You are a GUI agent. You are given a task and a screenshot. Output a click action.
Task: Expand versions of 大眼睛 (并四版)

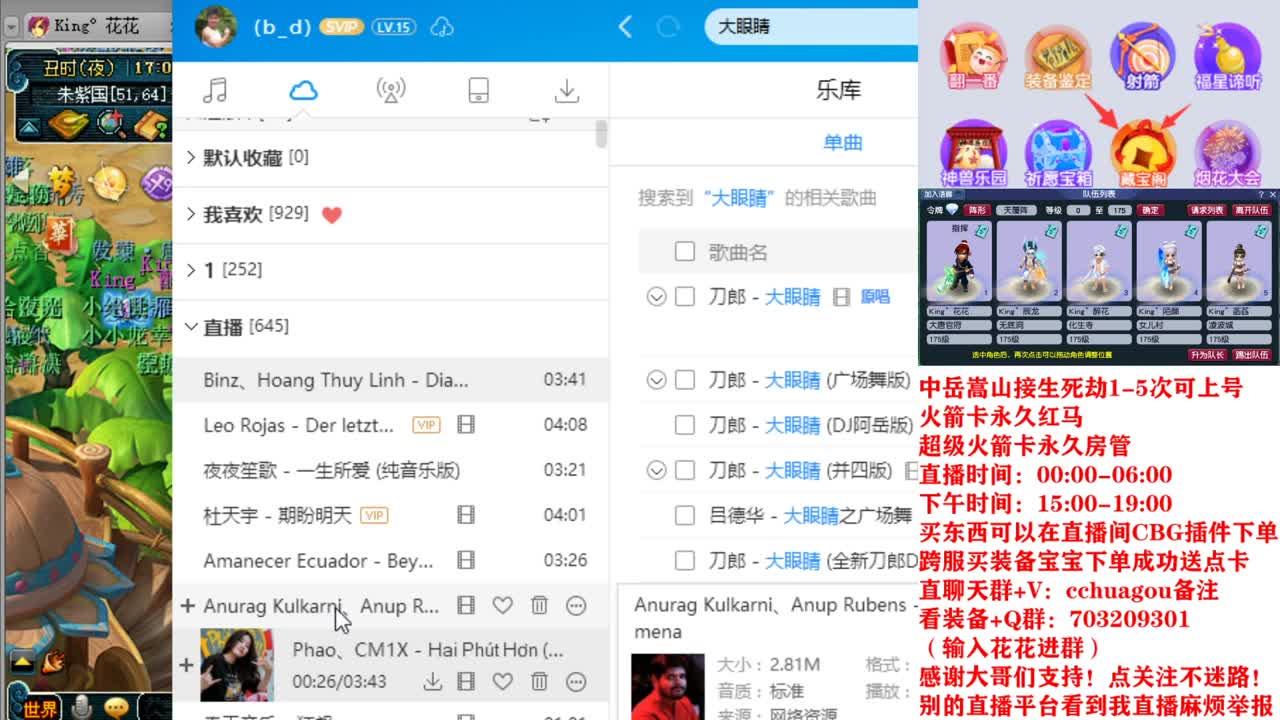tap(656, 470)
